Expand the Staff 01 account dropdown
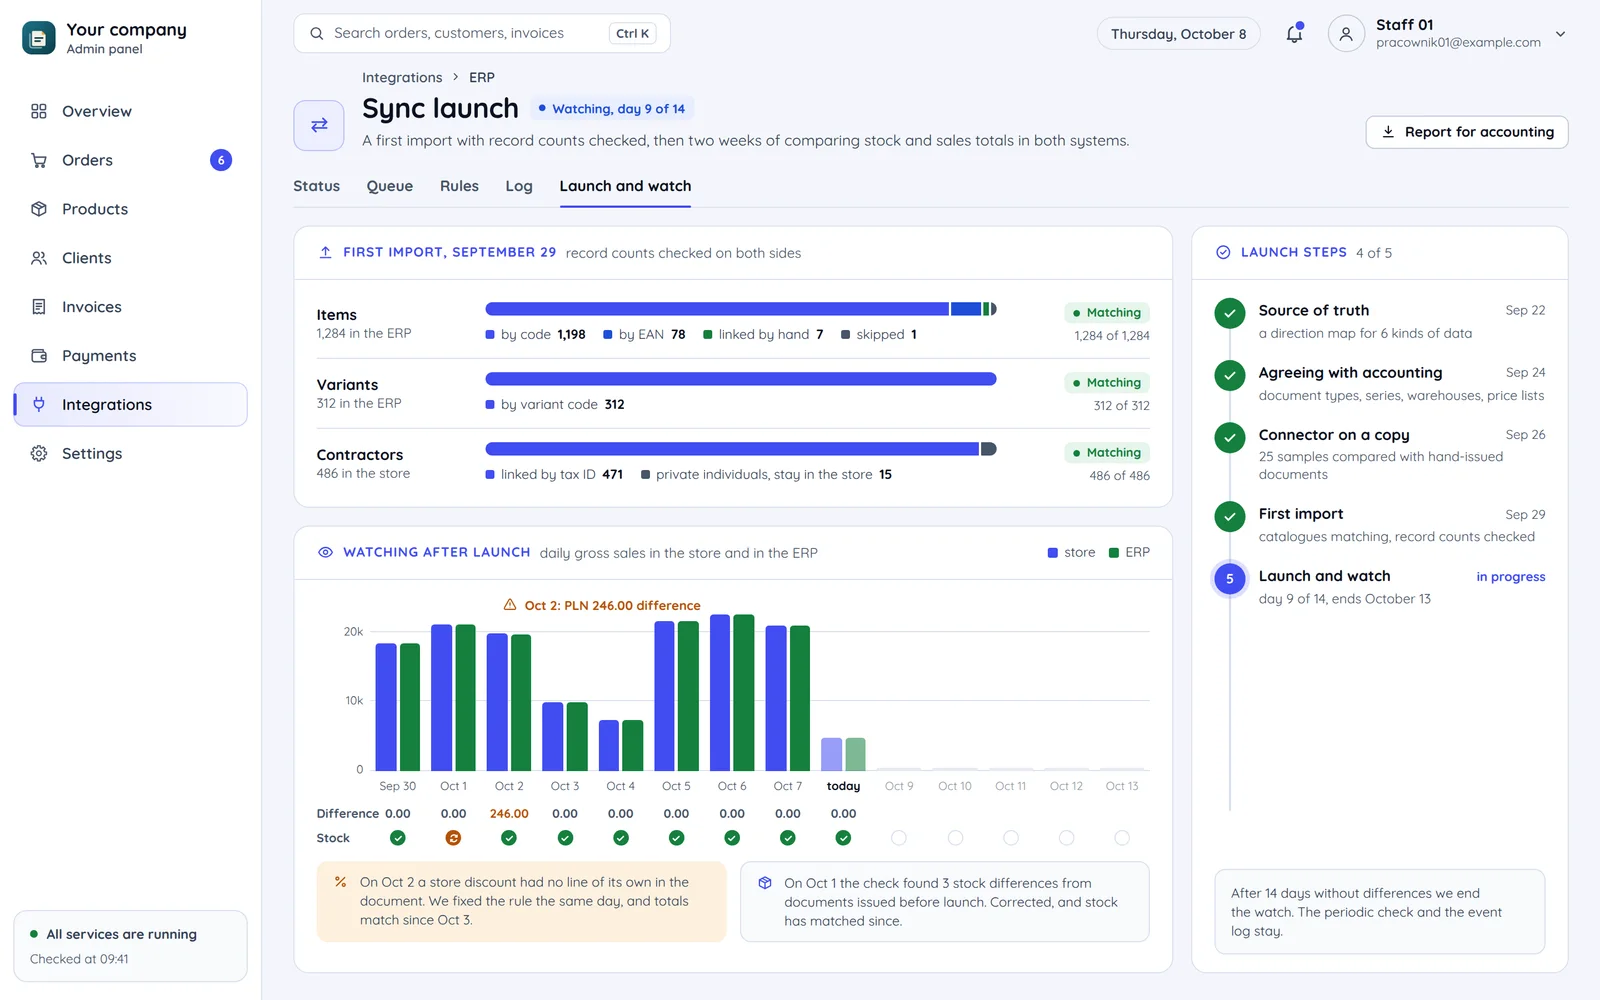This screenshot has height=1000, width=1600. pos(1560,34)
